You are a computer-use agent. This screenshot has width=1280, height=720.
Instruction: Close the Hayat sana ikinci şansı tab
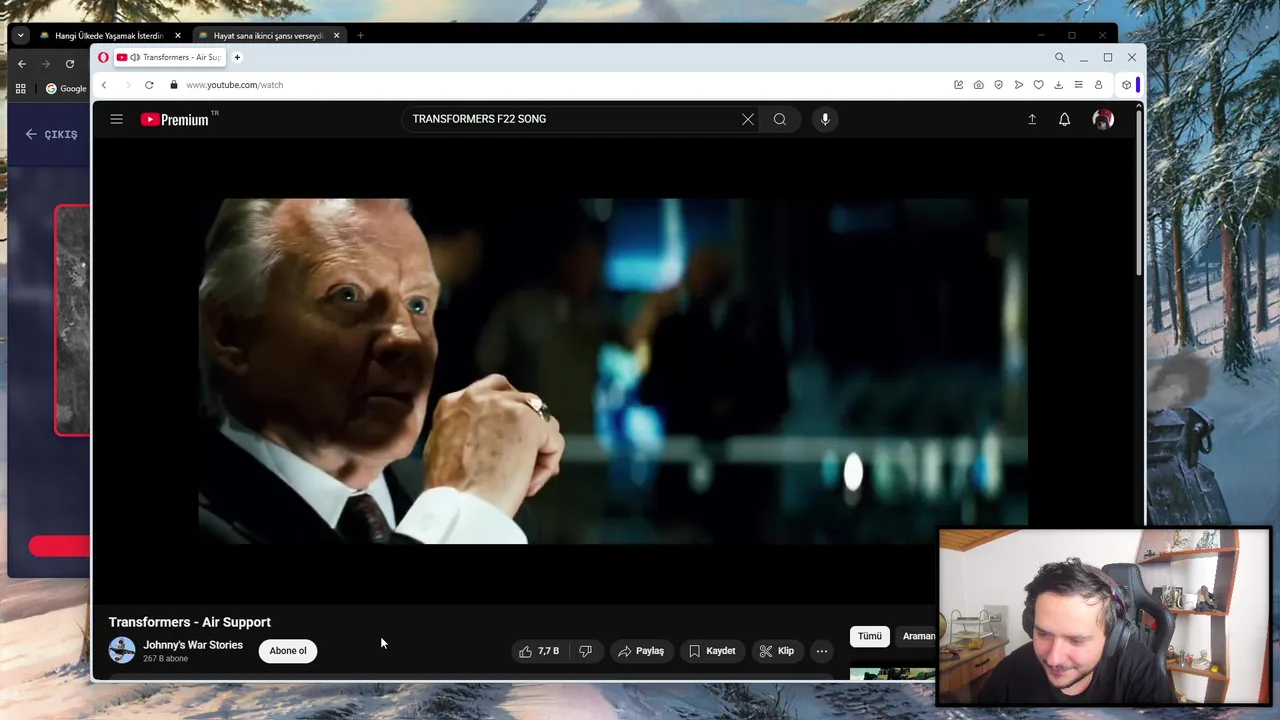tap(336, 36)
